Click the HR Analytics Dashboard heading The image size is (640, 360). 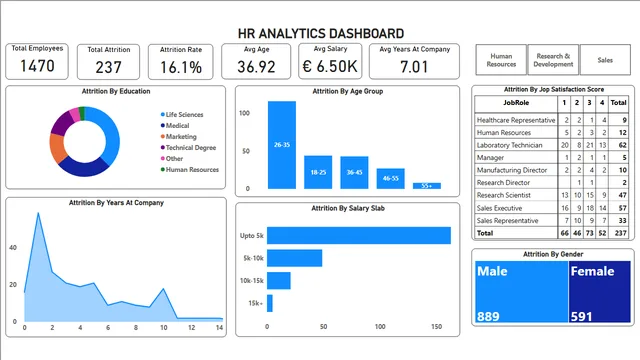tap(321, 33)
